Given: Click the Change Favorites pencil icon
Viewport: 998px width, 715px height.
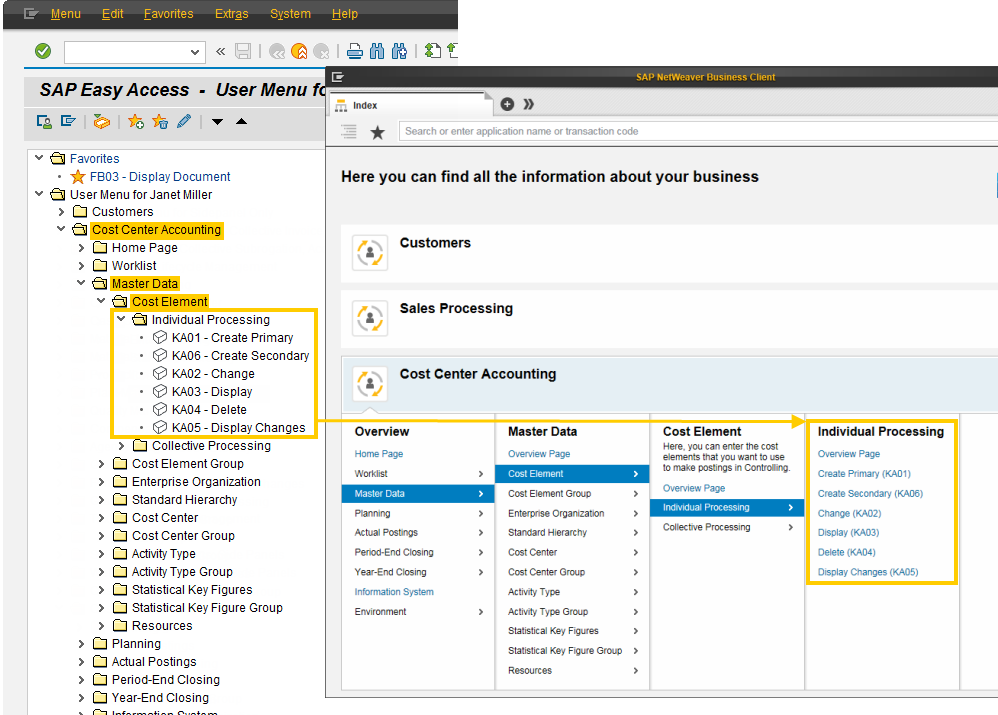Looking at the screenshot, I should point(184,121).
